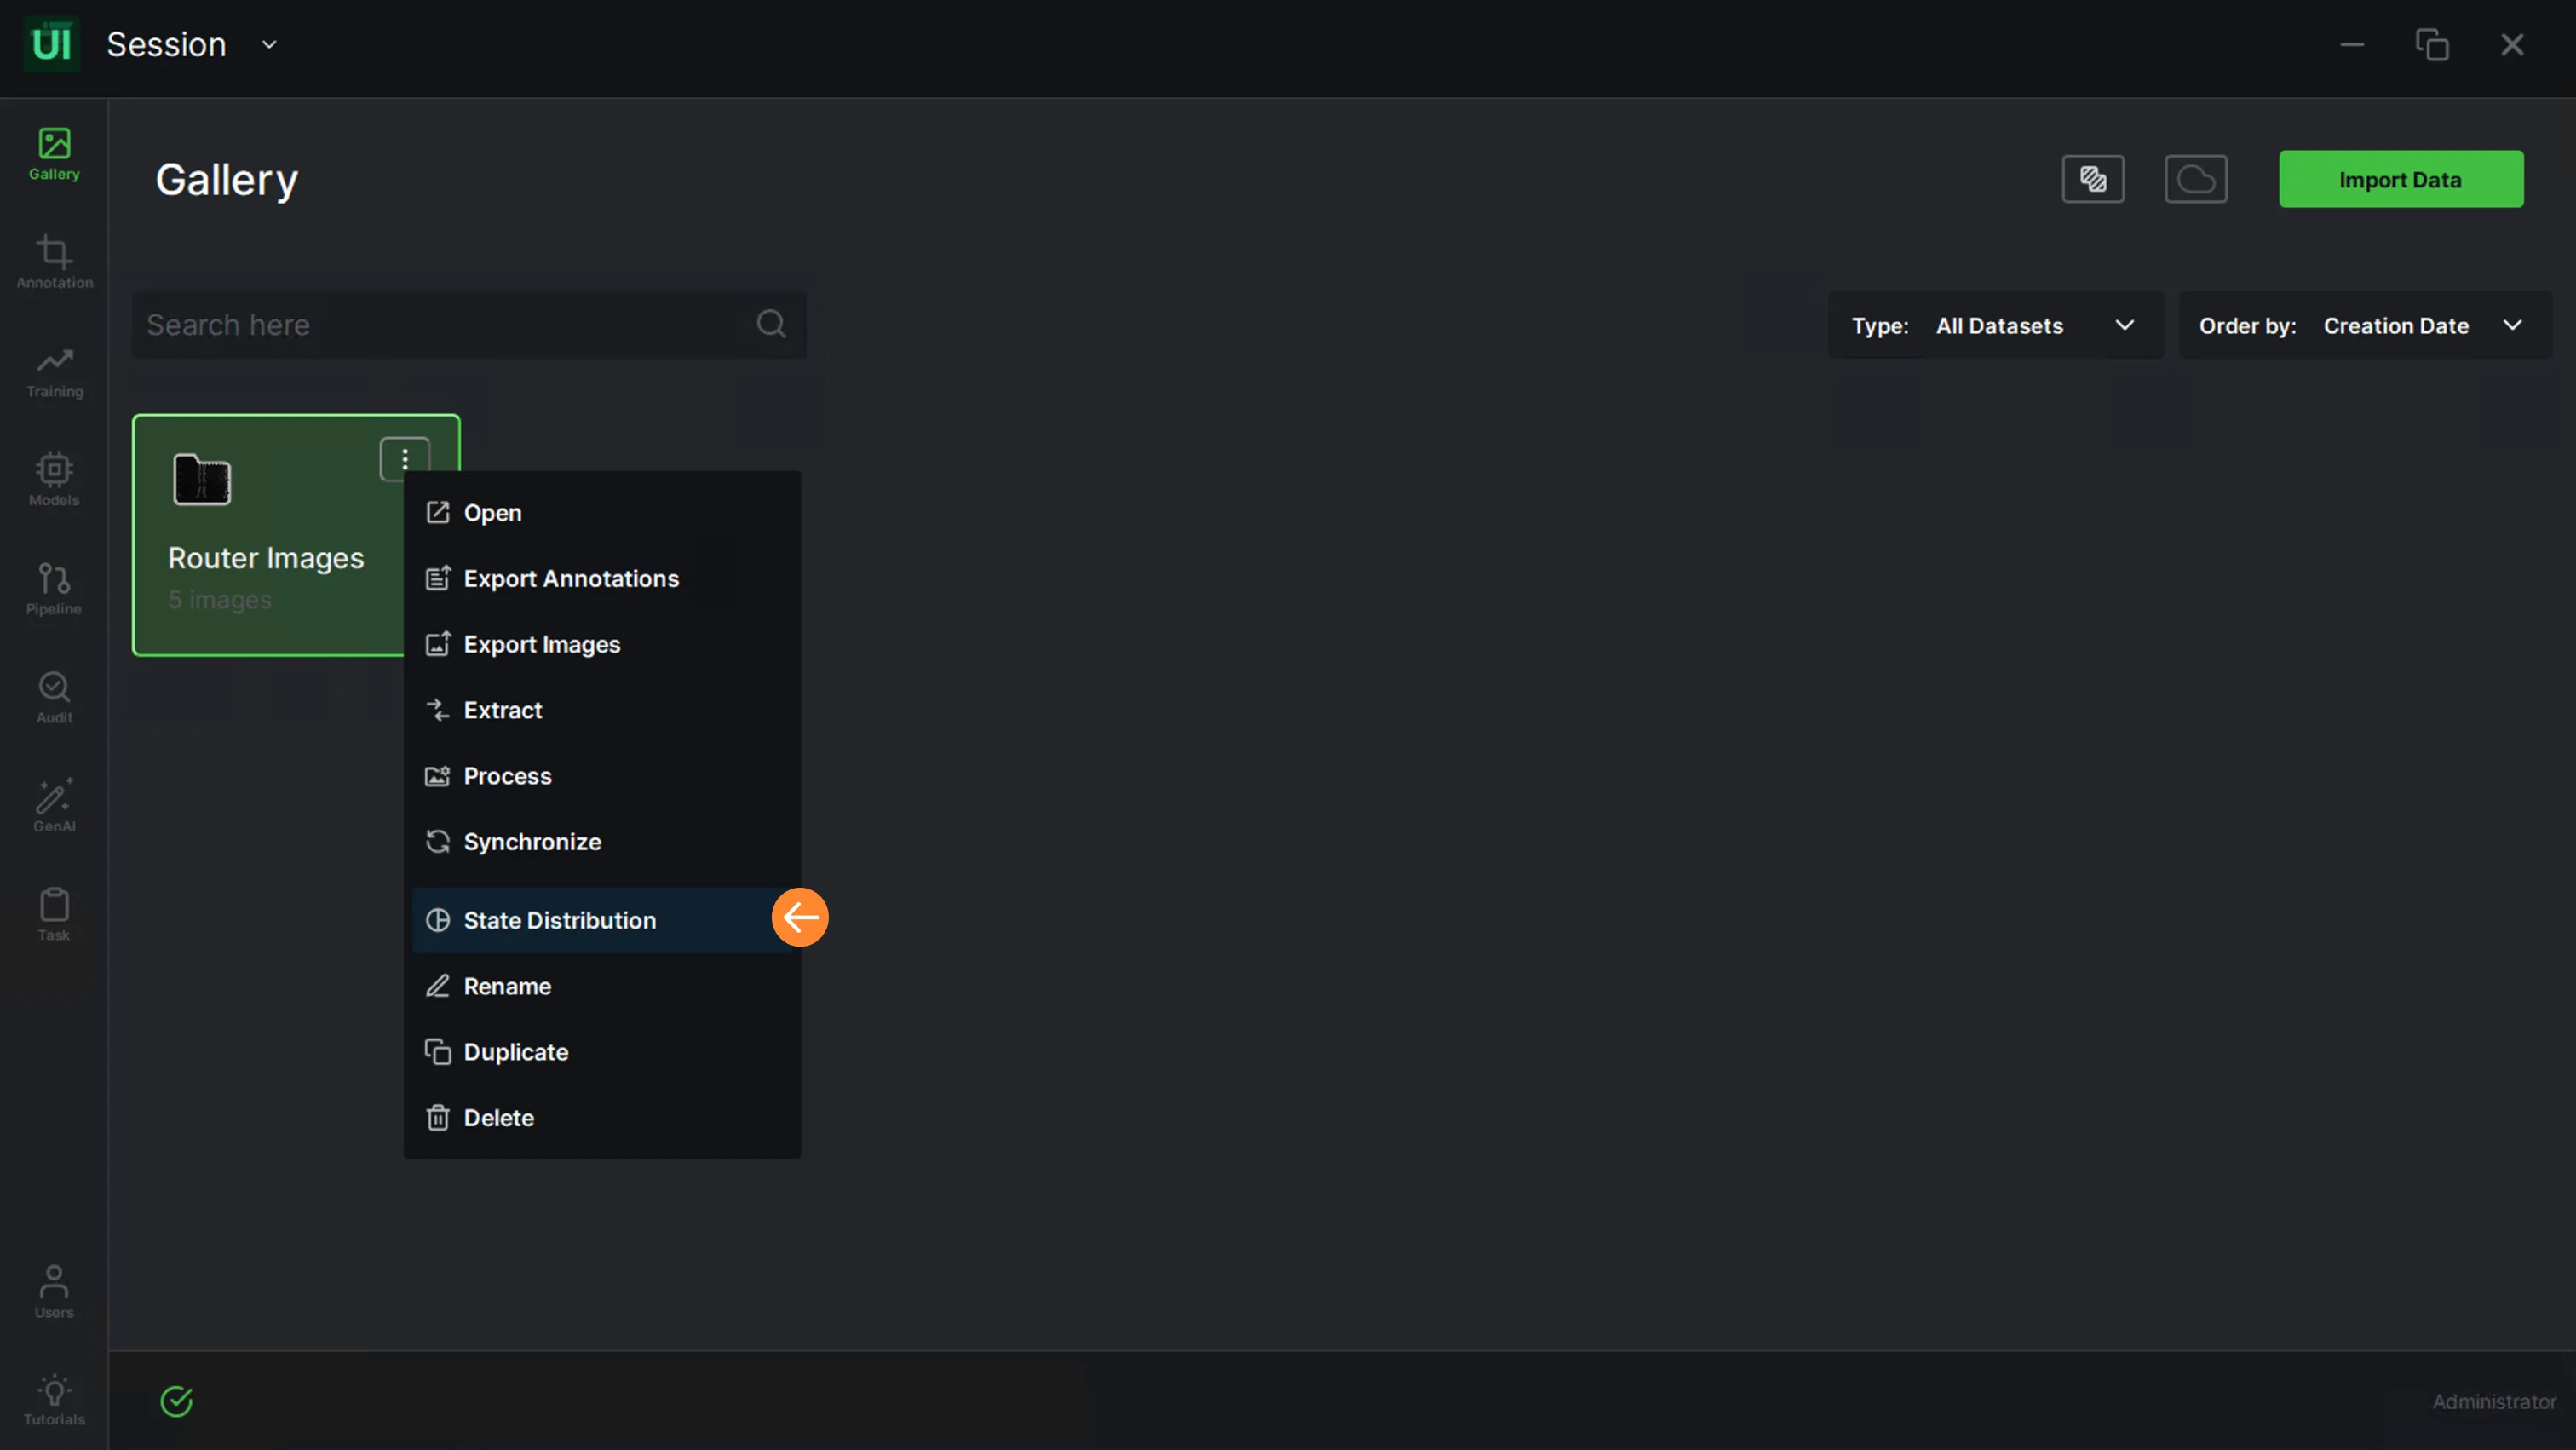Viewport: 2576px width, 1450px height.
Task: Click the Router Images folder icon
Action: (202, 480)
